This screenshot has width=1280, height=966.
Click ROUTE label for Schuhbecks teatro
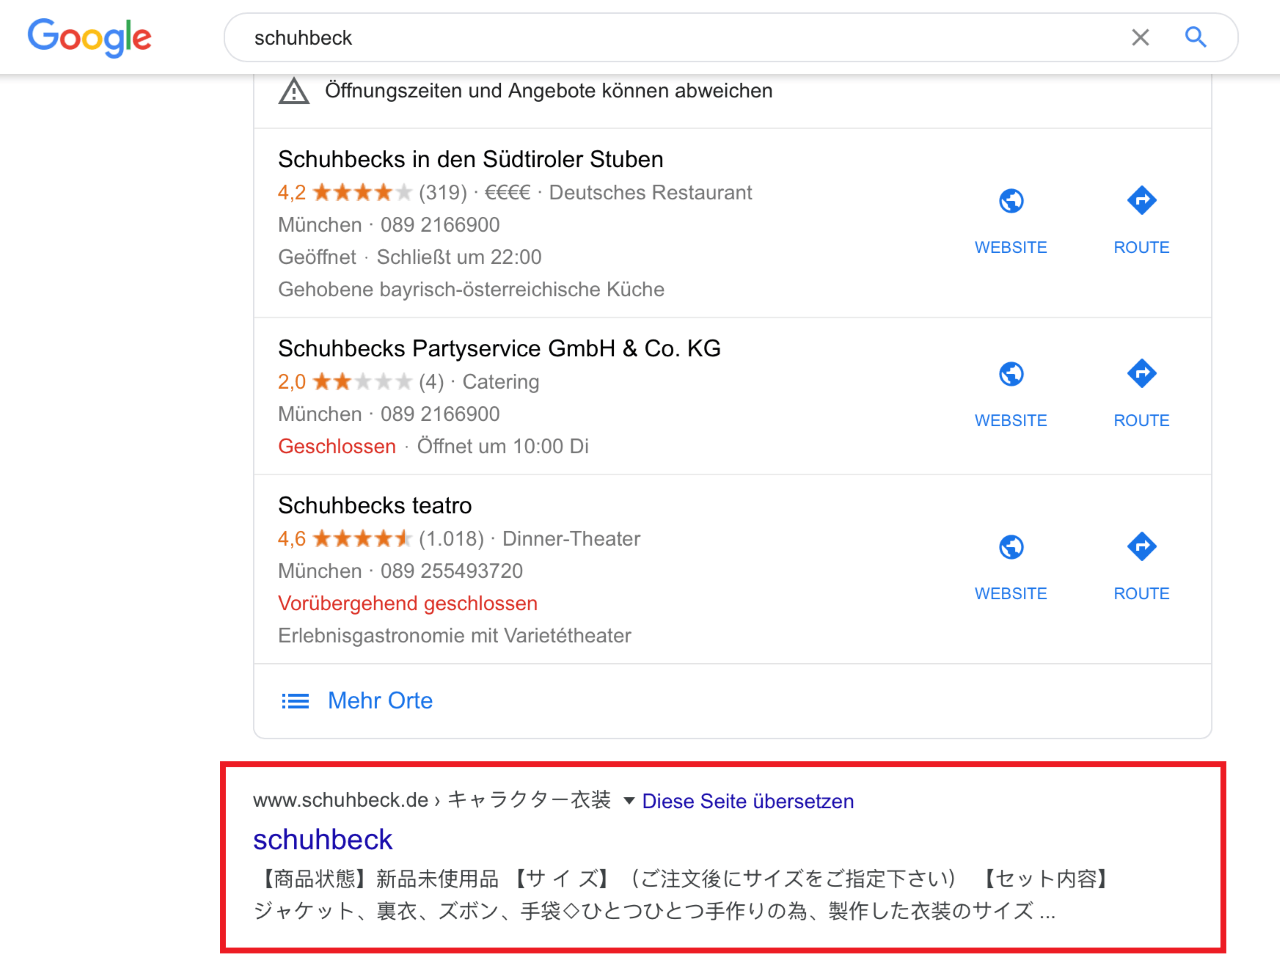[x=1142, y=593]
